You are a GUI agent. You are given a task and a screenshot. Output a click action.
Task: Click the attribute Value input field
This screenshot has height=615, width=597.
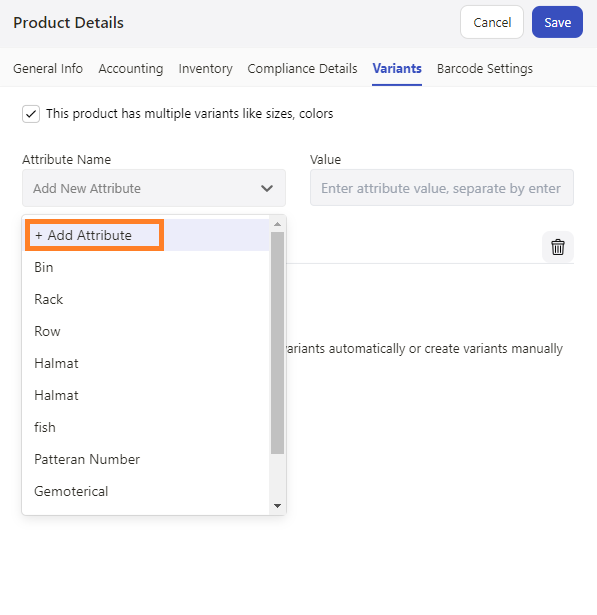(x=442, y=188)
